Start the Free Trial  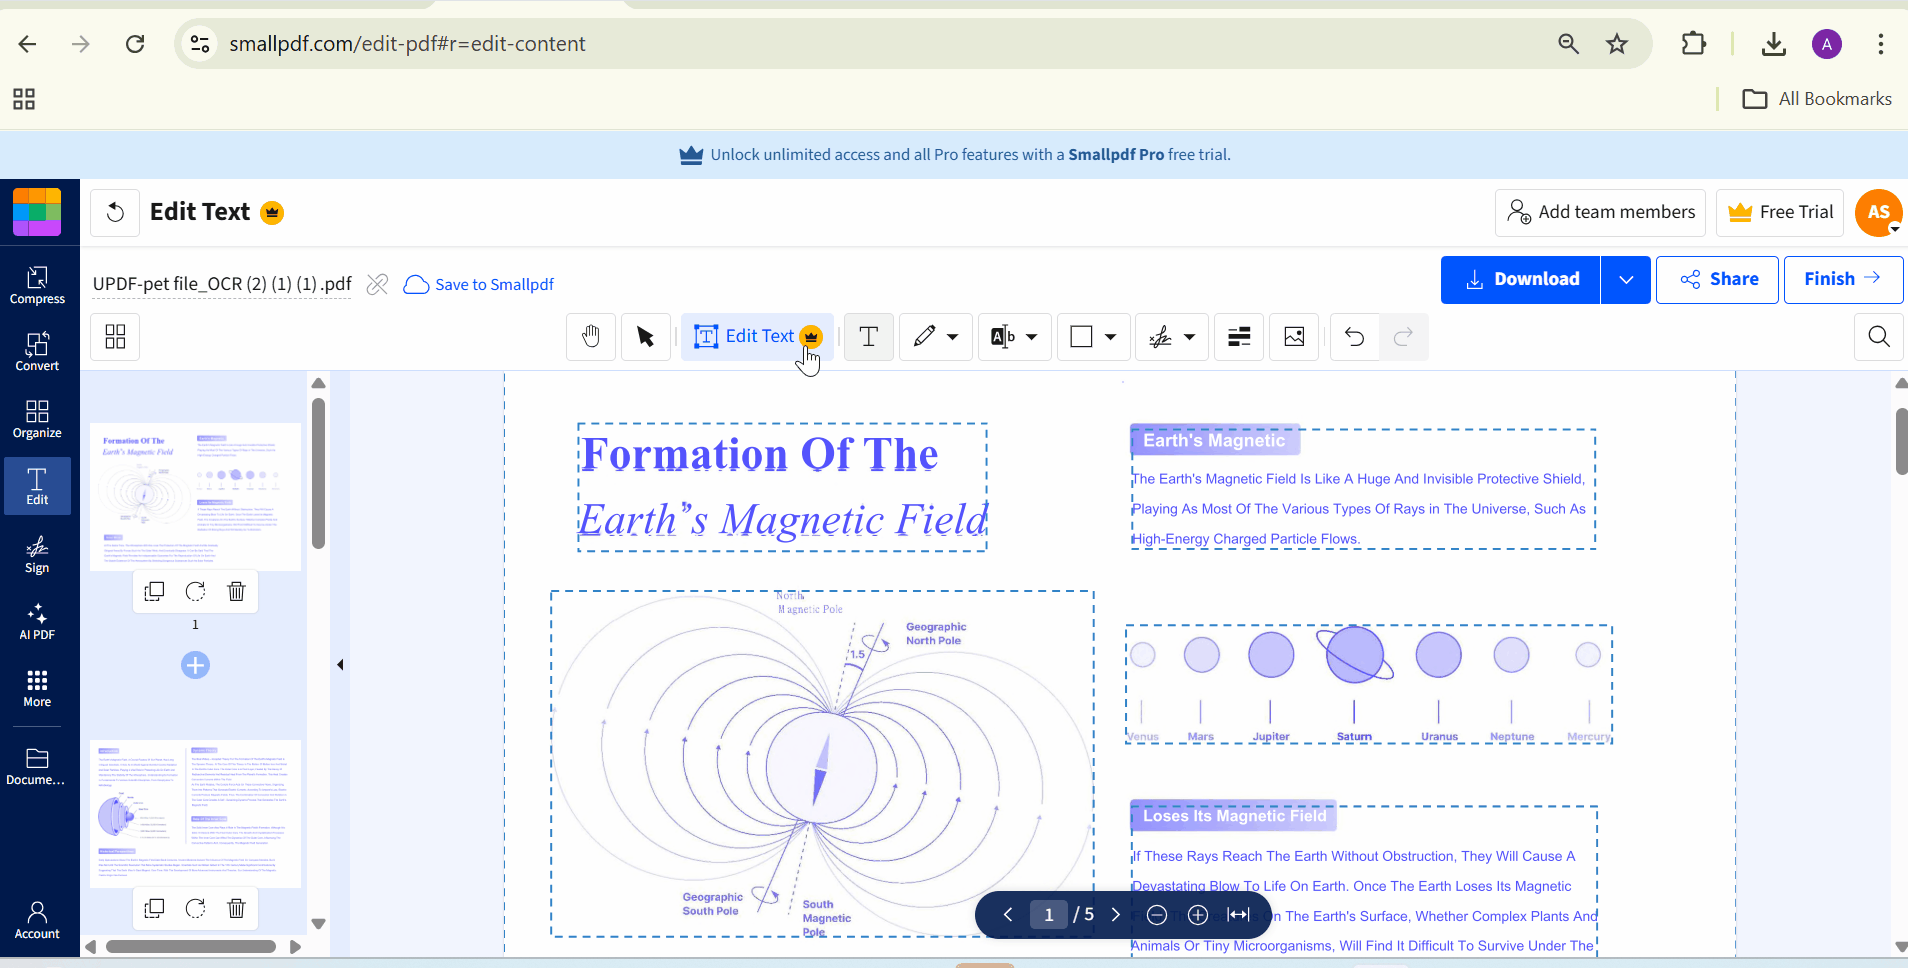point(1780,212)
